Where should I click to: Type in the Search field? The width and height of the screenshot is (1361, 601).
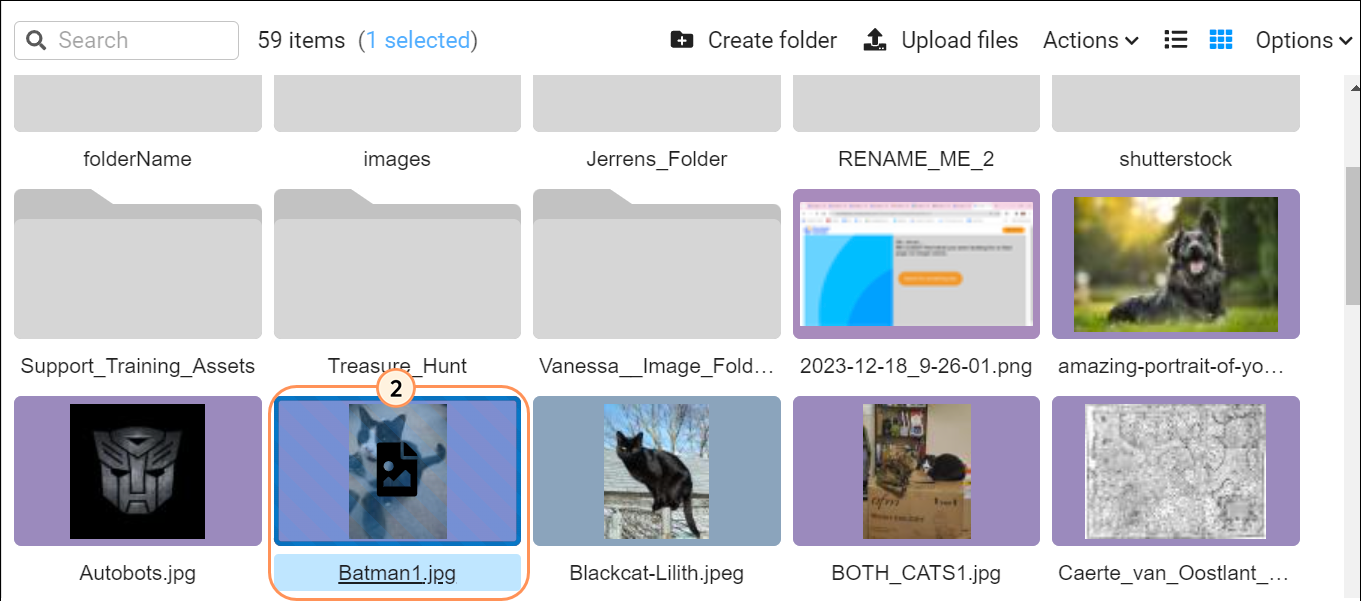point(140,40)
